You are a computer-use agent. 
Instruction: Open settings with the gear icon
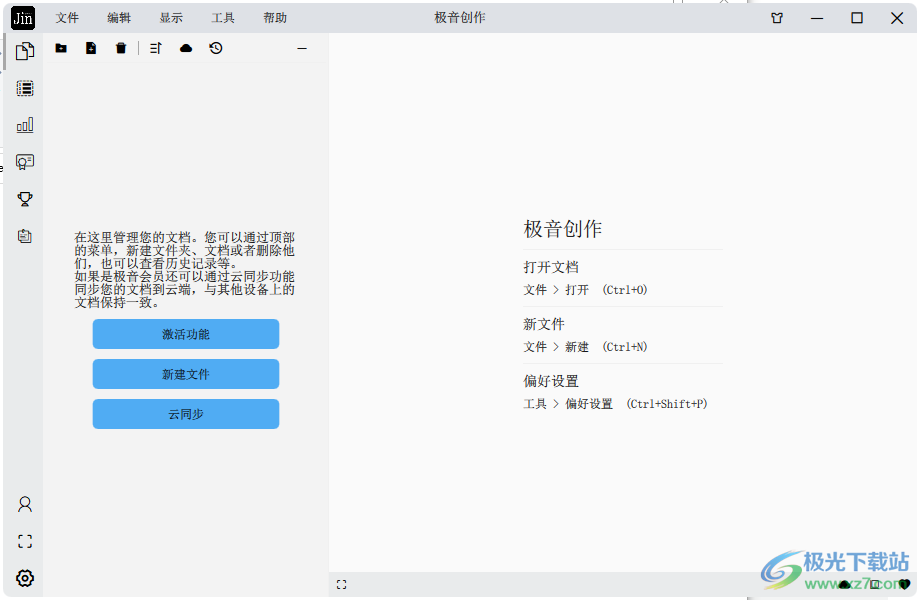coord(25,578)
